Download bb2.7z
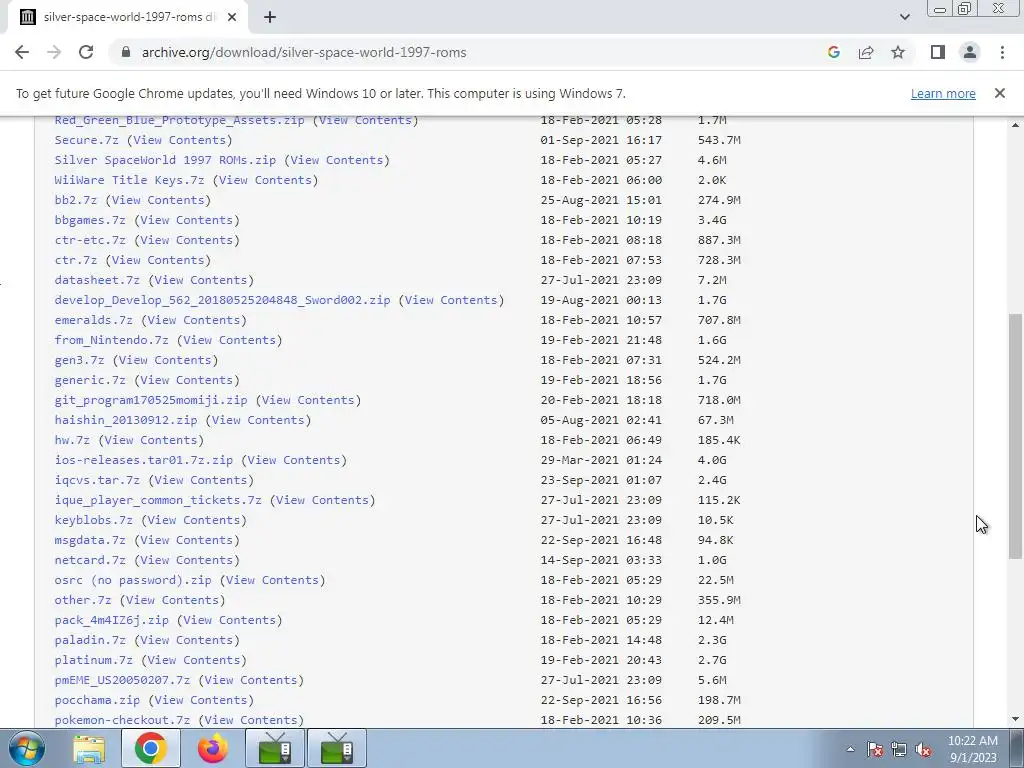Screen dimensions: 1024x768 [x=76, y=200]
